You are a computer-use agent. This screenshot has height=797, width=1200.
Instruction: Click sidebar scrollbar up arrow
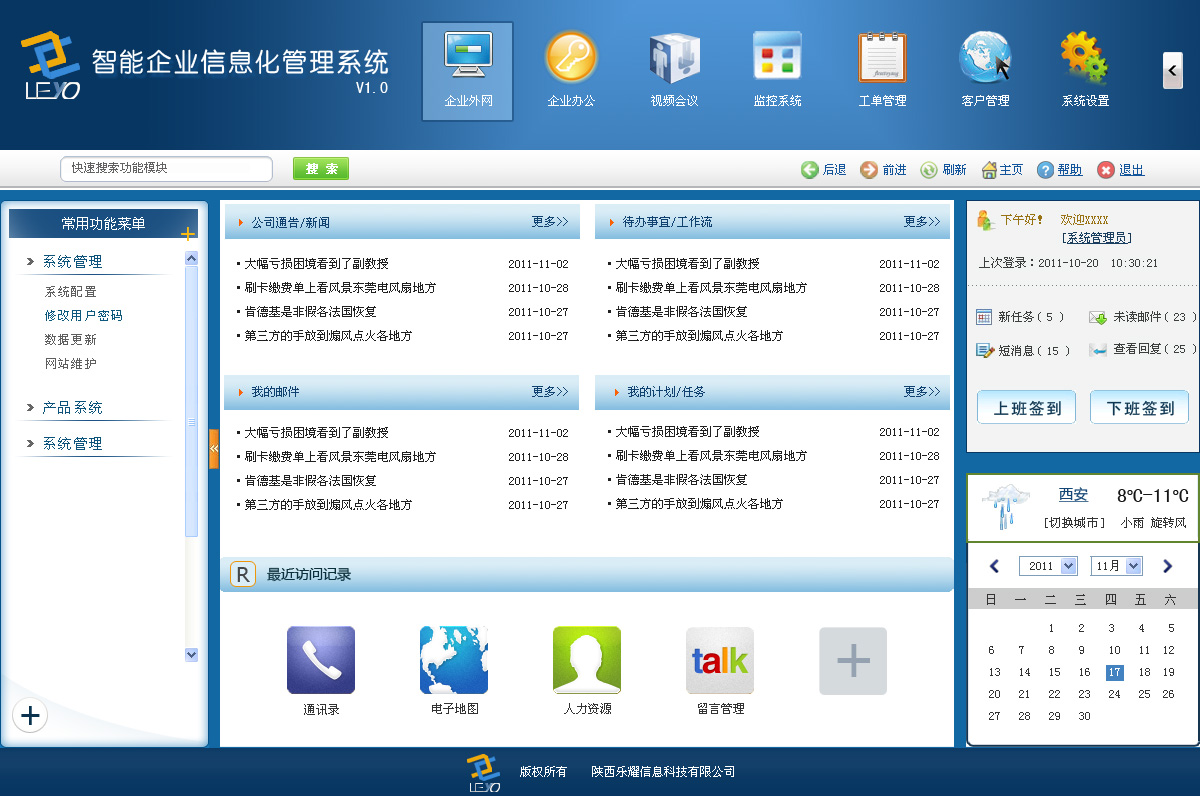(x=192, y=258)
